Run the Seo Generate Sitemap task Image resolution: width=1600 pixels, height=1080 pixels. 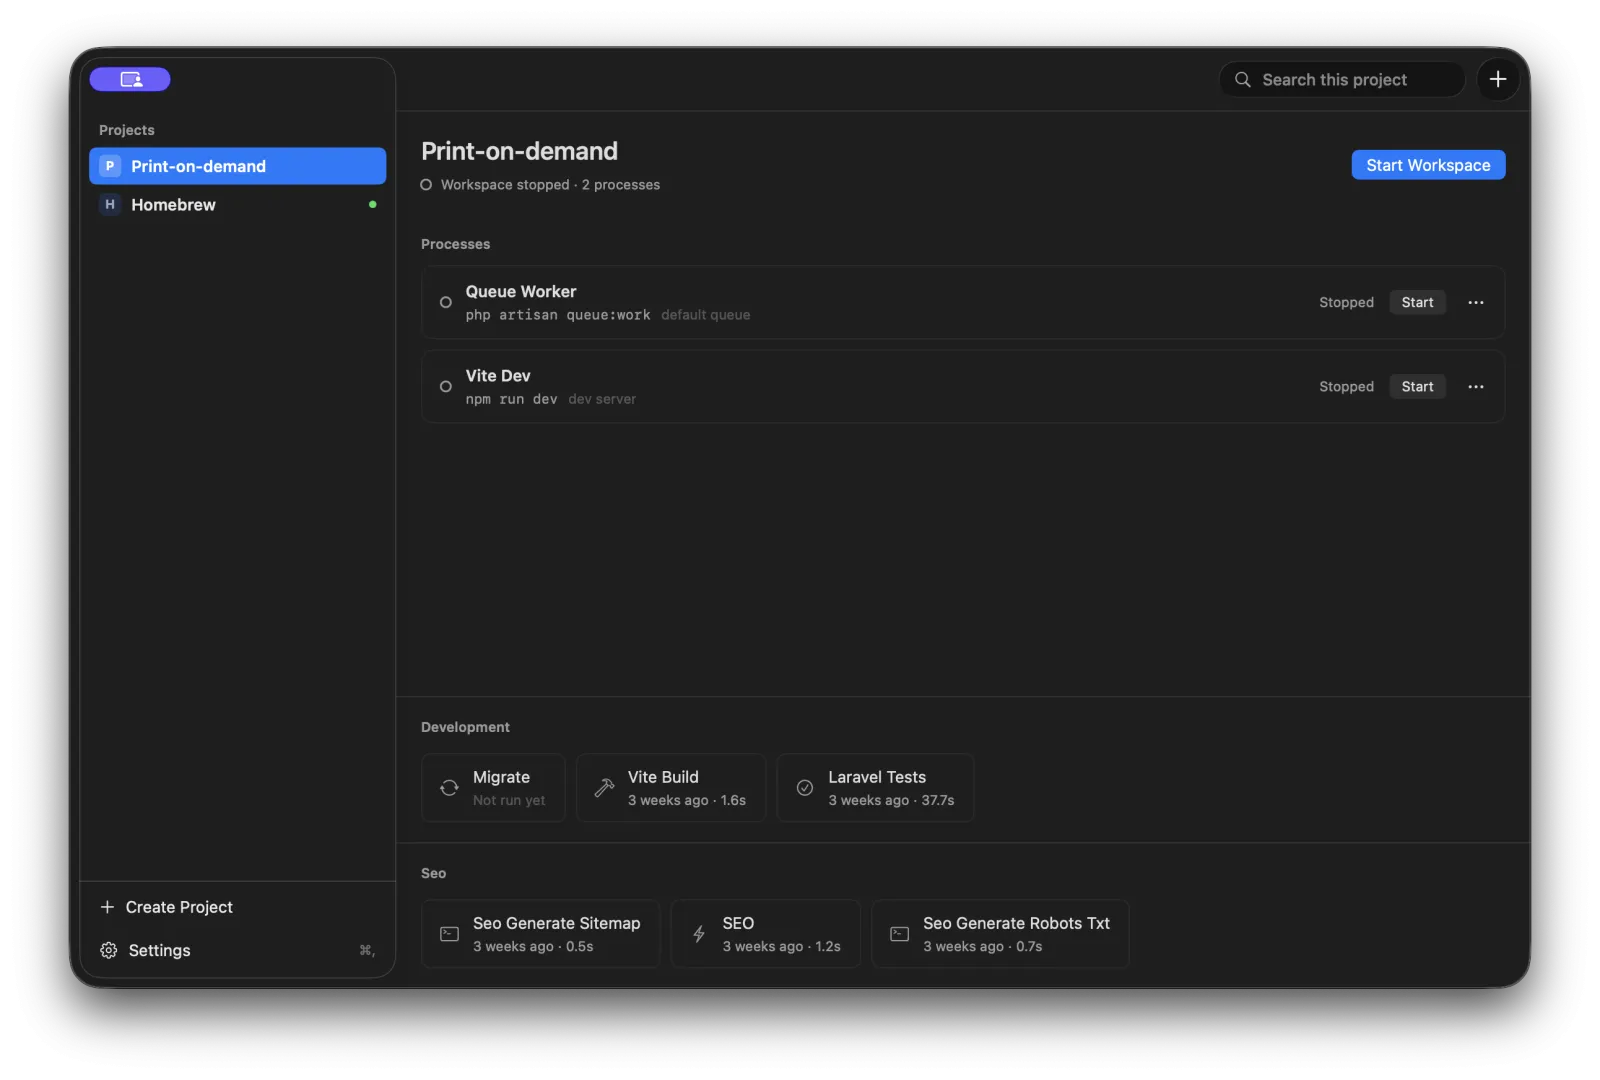[x=541, y=934]
